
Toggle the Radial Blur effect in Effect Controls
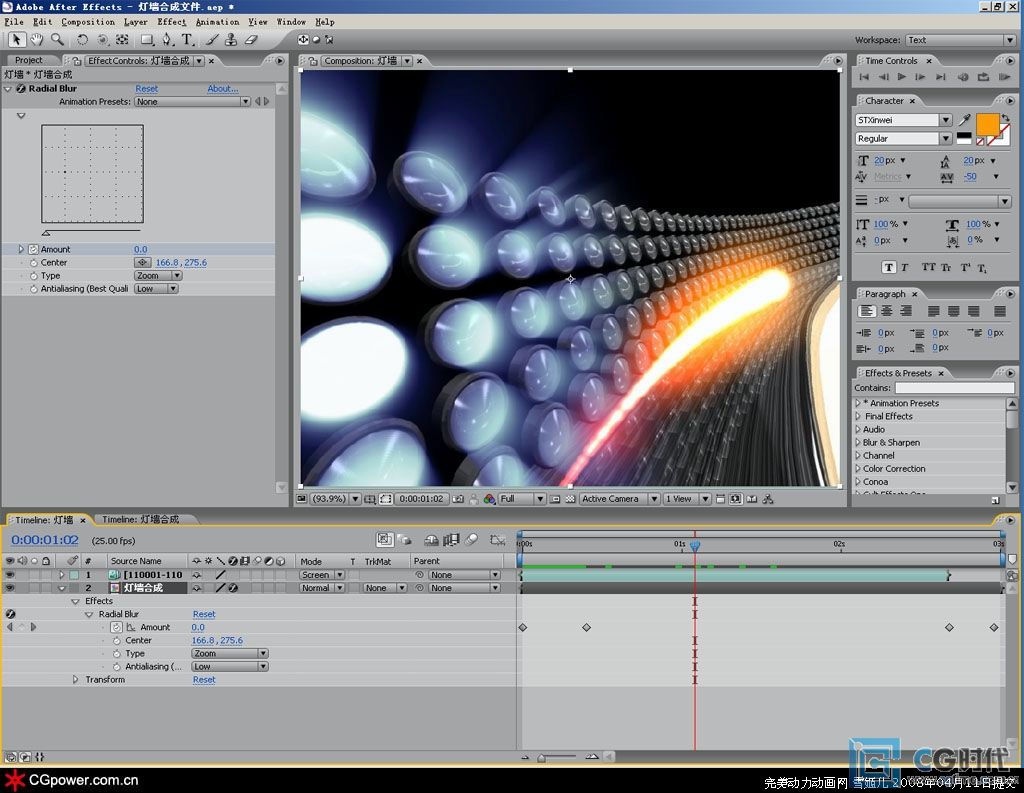[21, 89]
